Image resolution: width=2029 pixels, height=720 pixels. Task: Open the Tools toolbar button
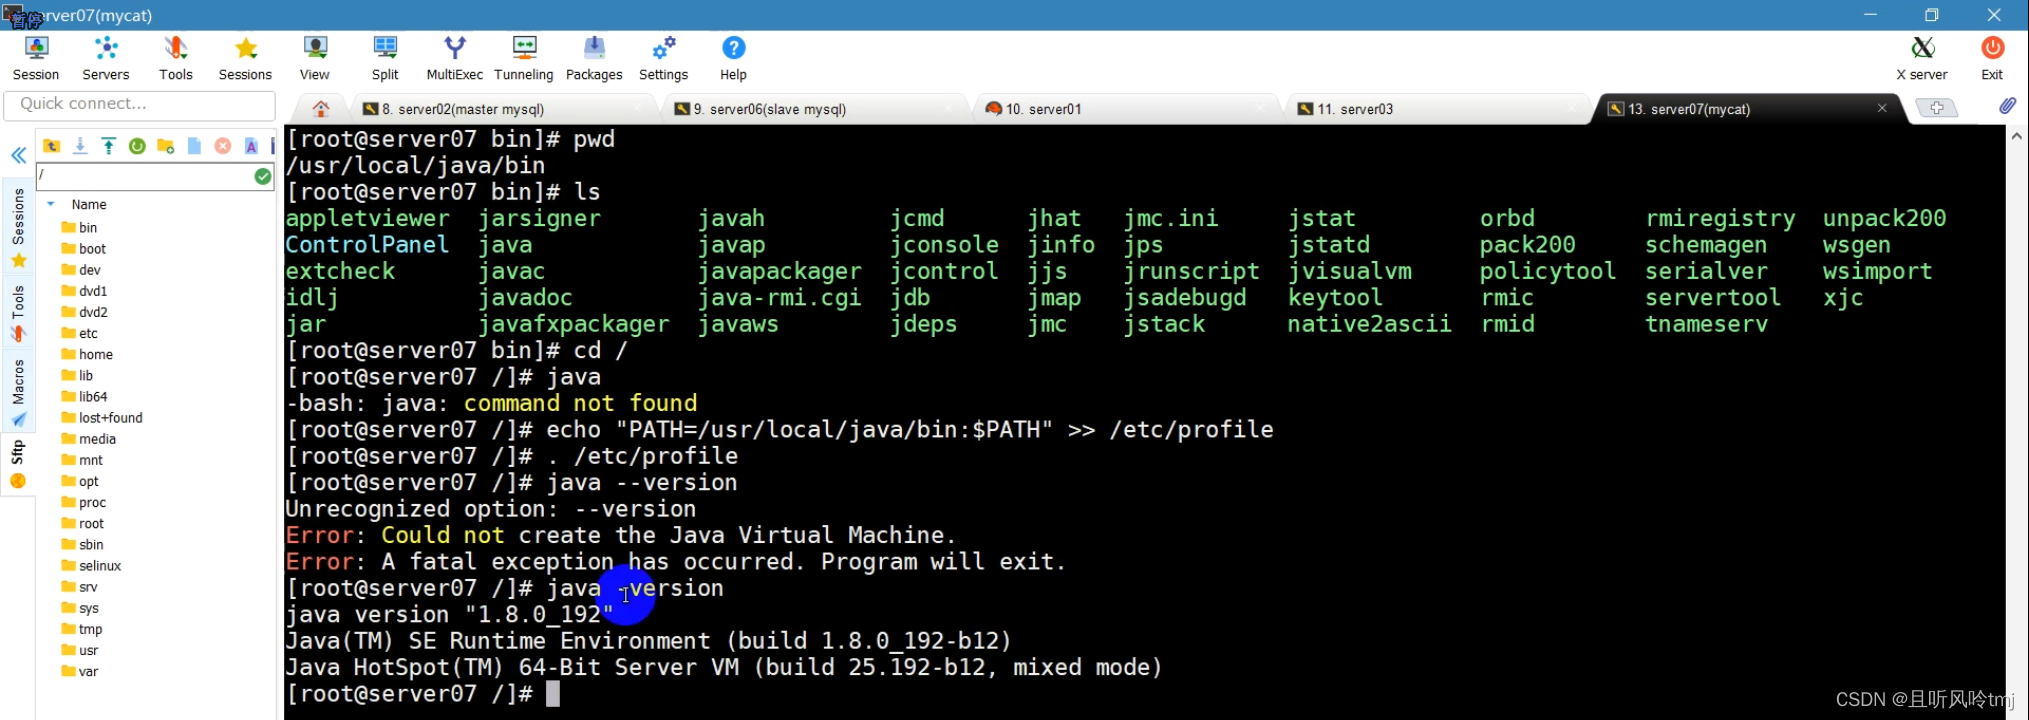pos(176,58)
